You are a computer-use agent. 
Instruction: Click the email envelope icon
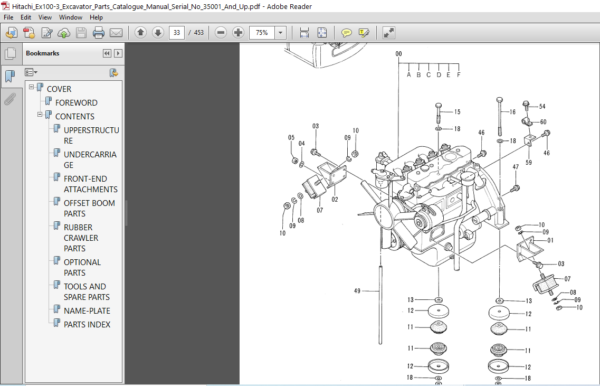click(116, 33)
